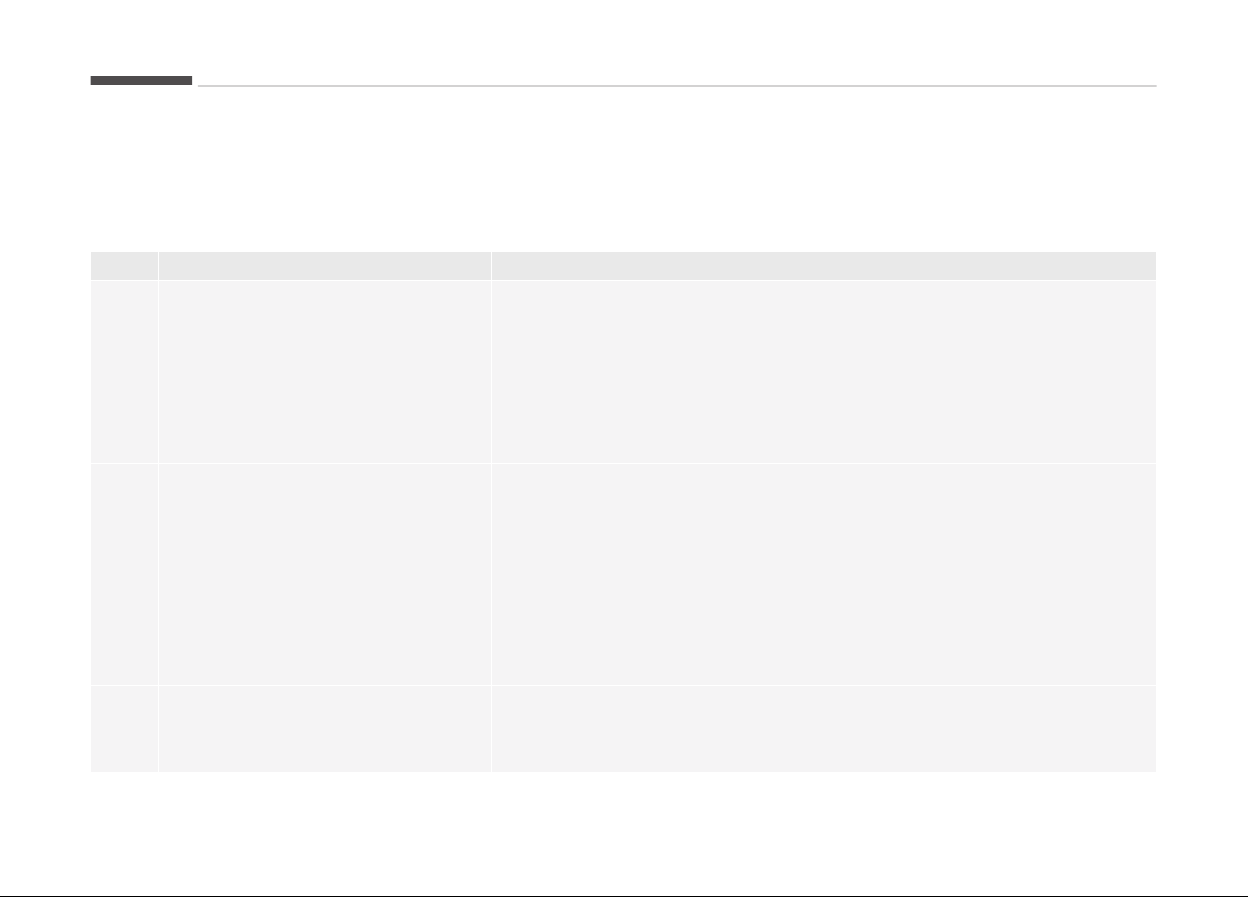The height and width of the screenshot is (897, 1248).
Task: Click the narrow cell in first body row
Action: tap(124, 371)
